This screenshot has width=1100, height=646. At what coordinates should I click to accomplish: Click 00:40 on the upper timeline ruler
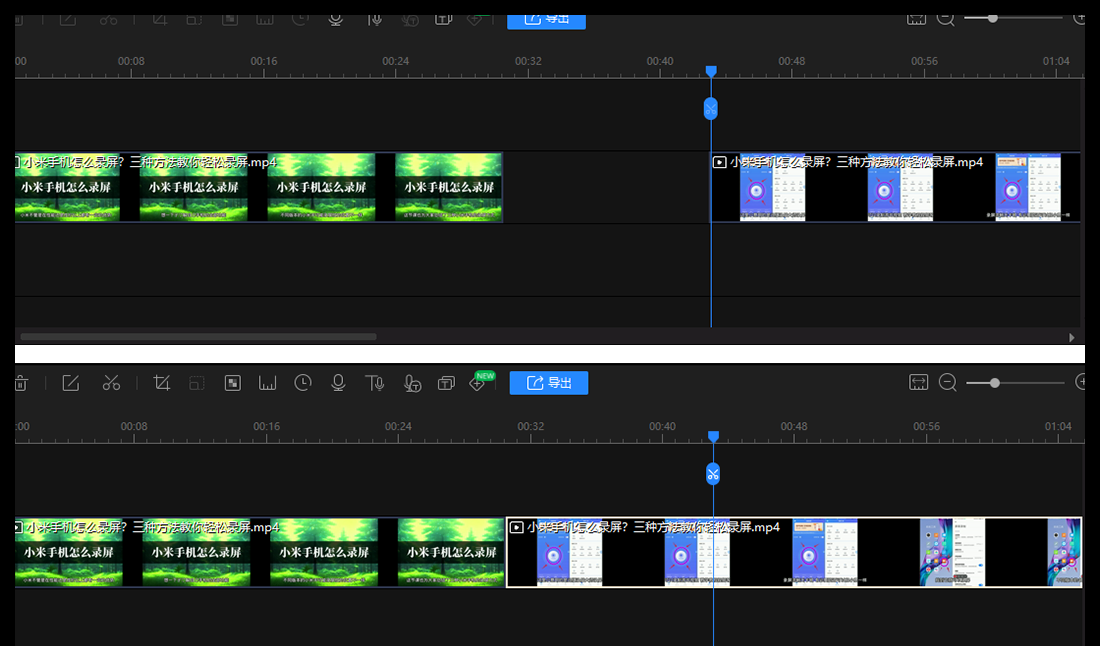[x=660, y=61]
